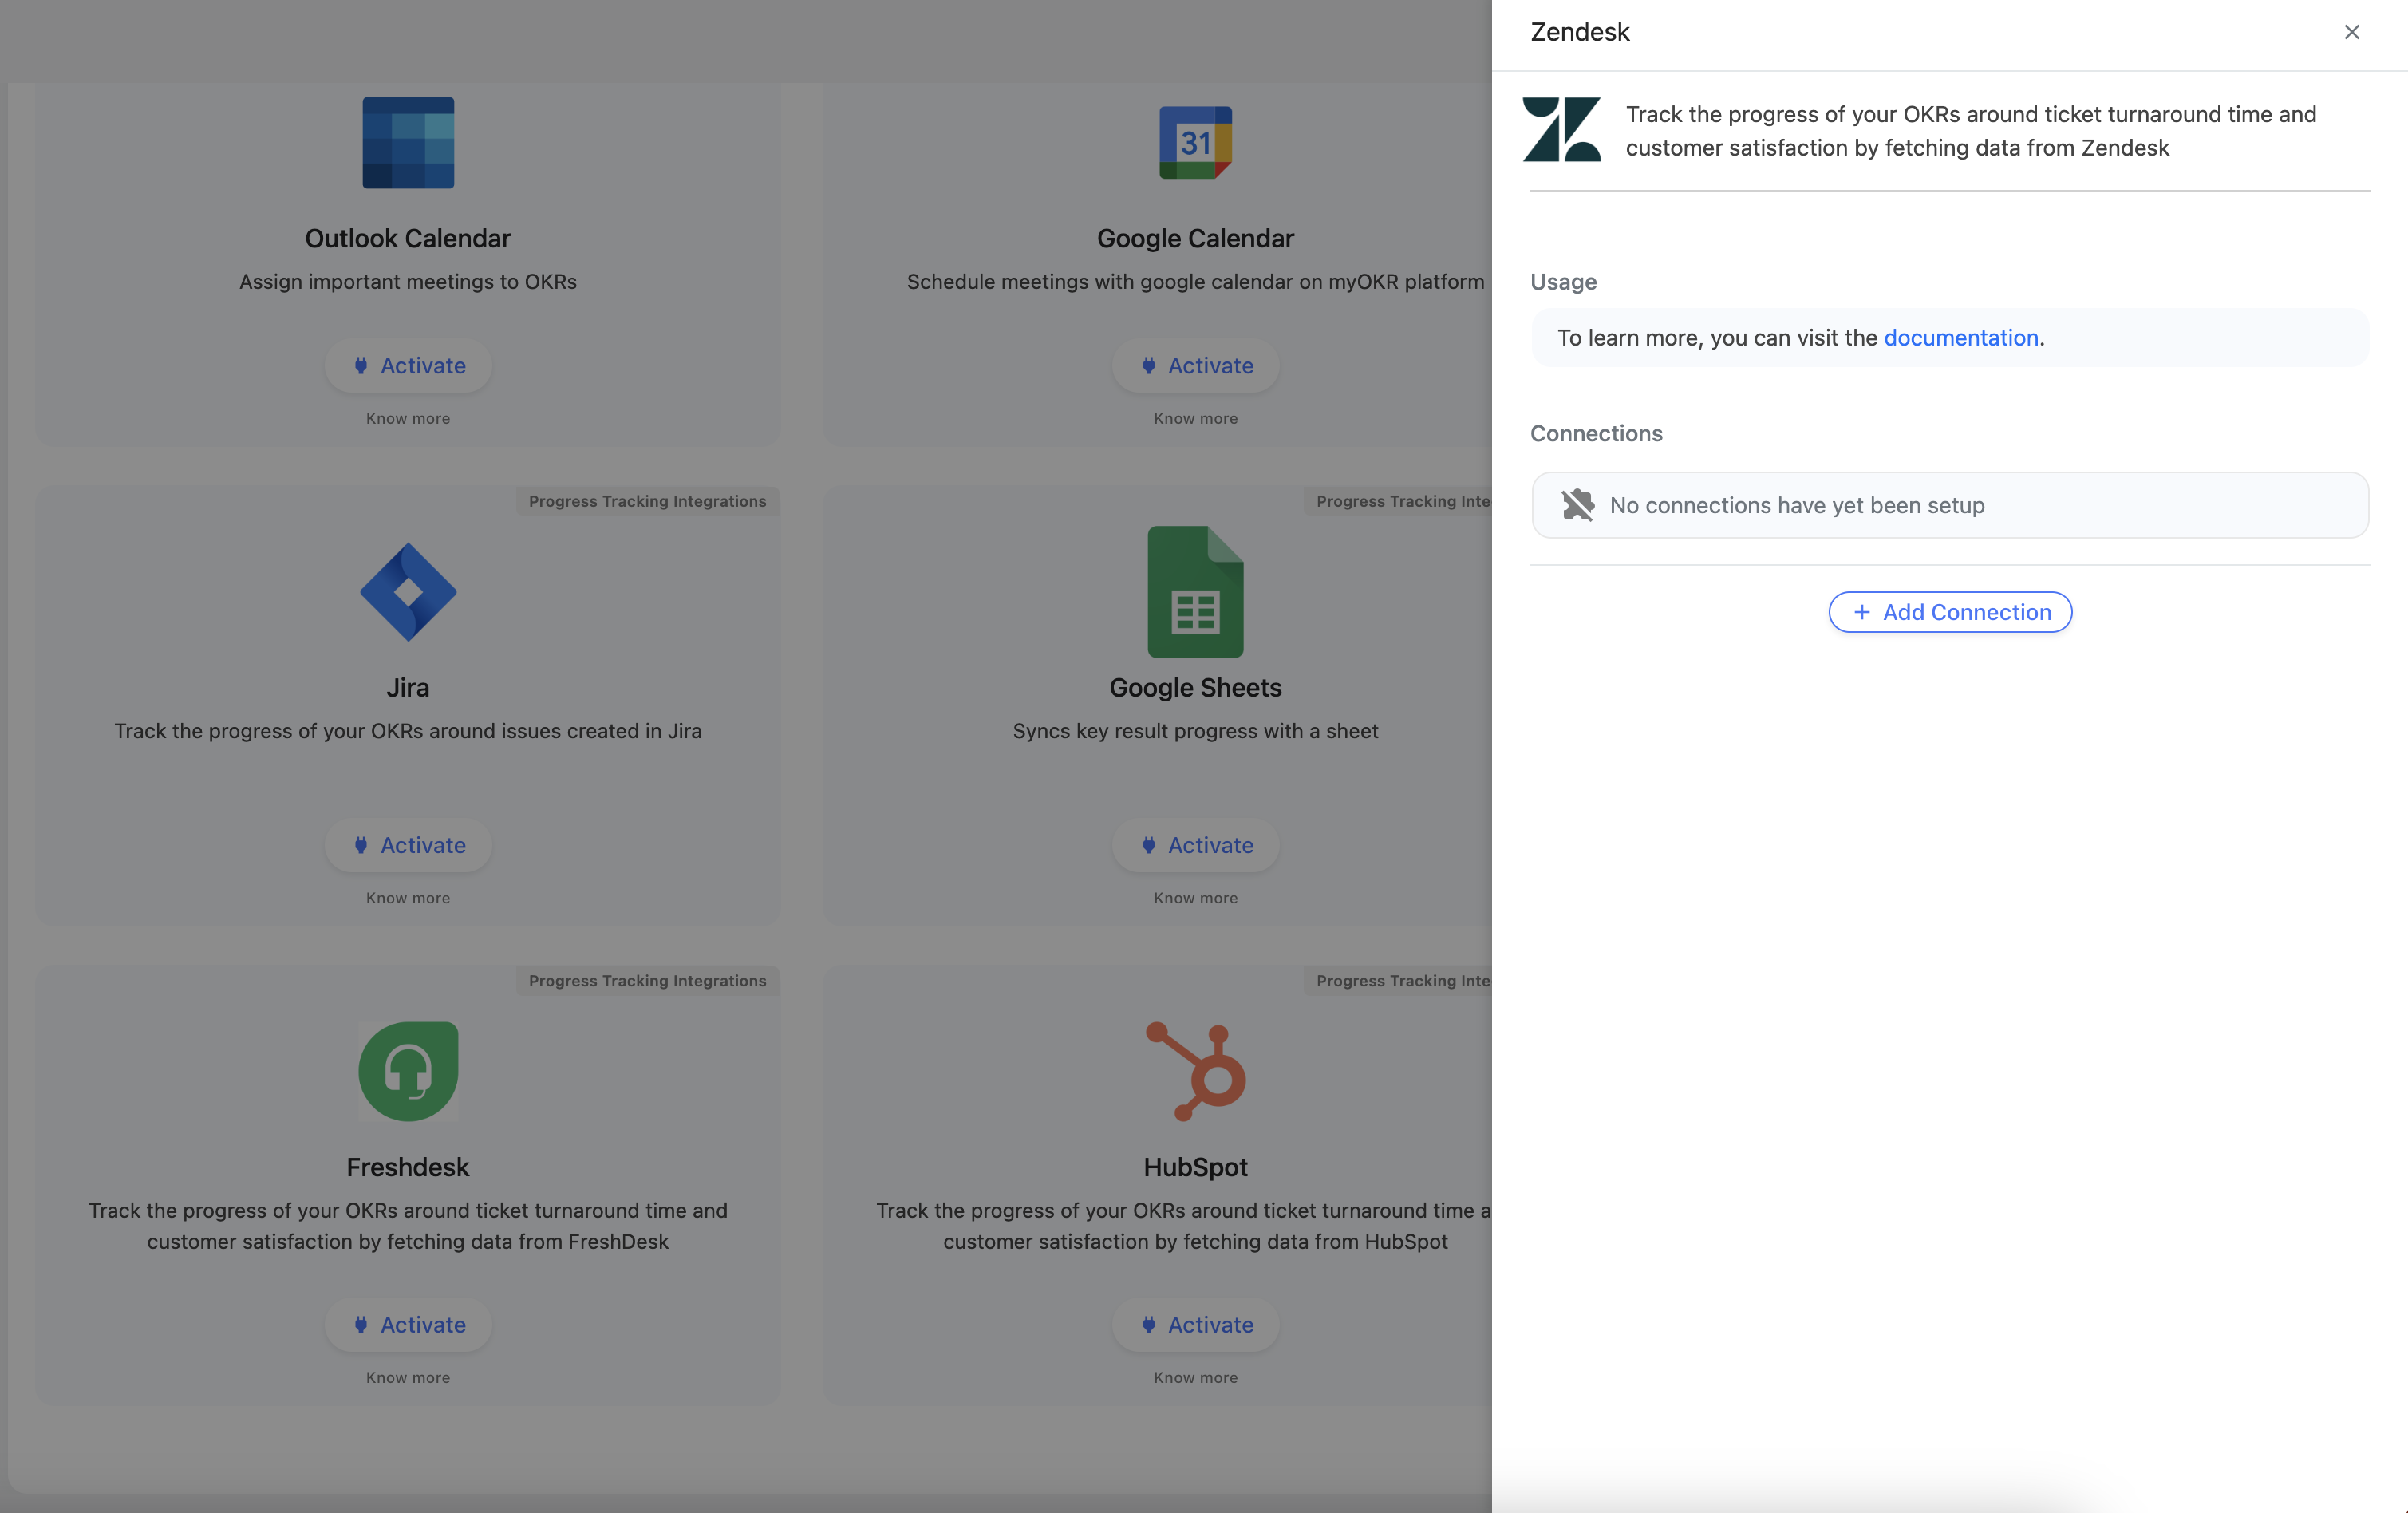Viewport: 2408px width, 1513px height.
Task: Open Know more under Jira
Action: coord(408,898)
